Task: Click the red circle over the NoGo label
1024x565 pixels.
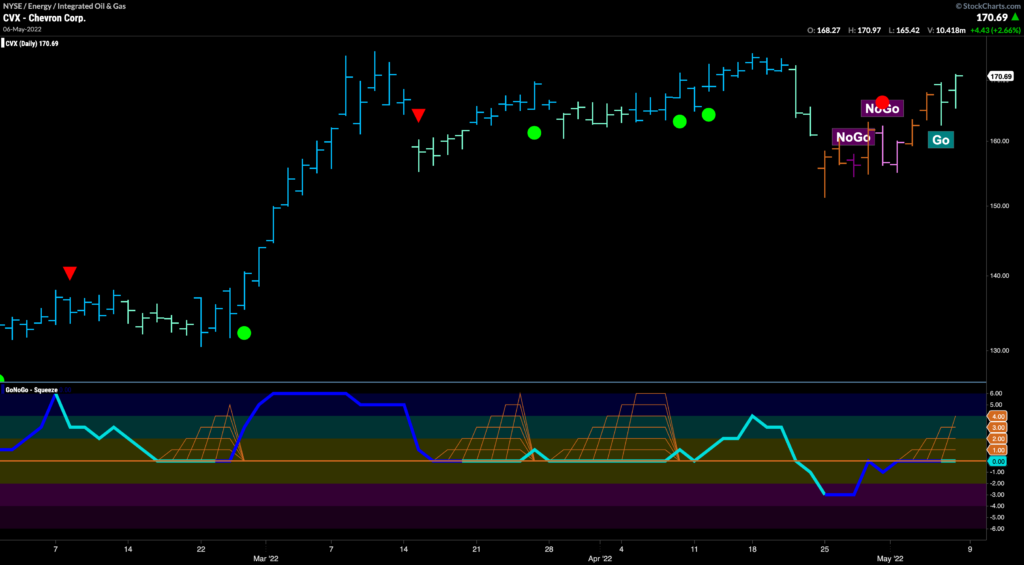Action: point(882,102)
